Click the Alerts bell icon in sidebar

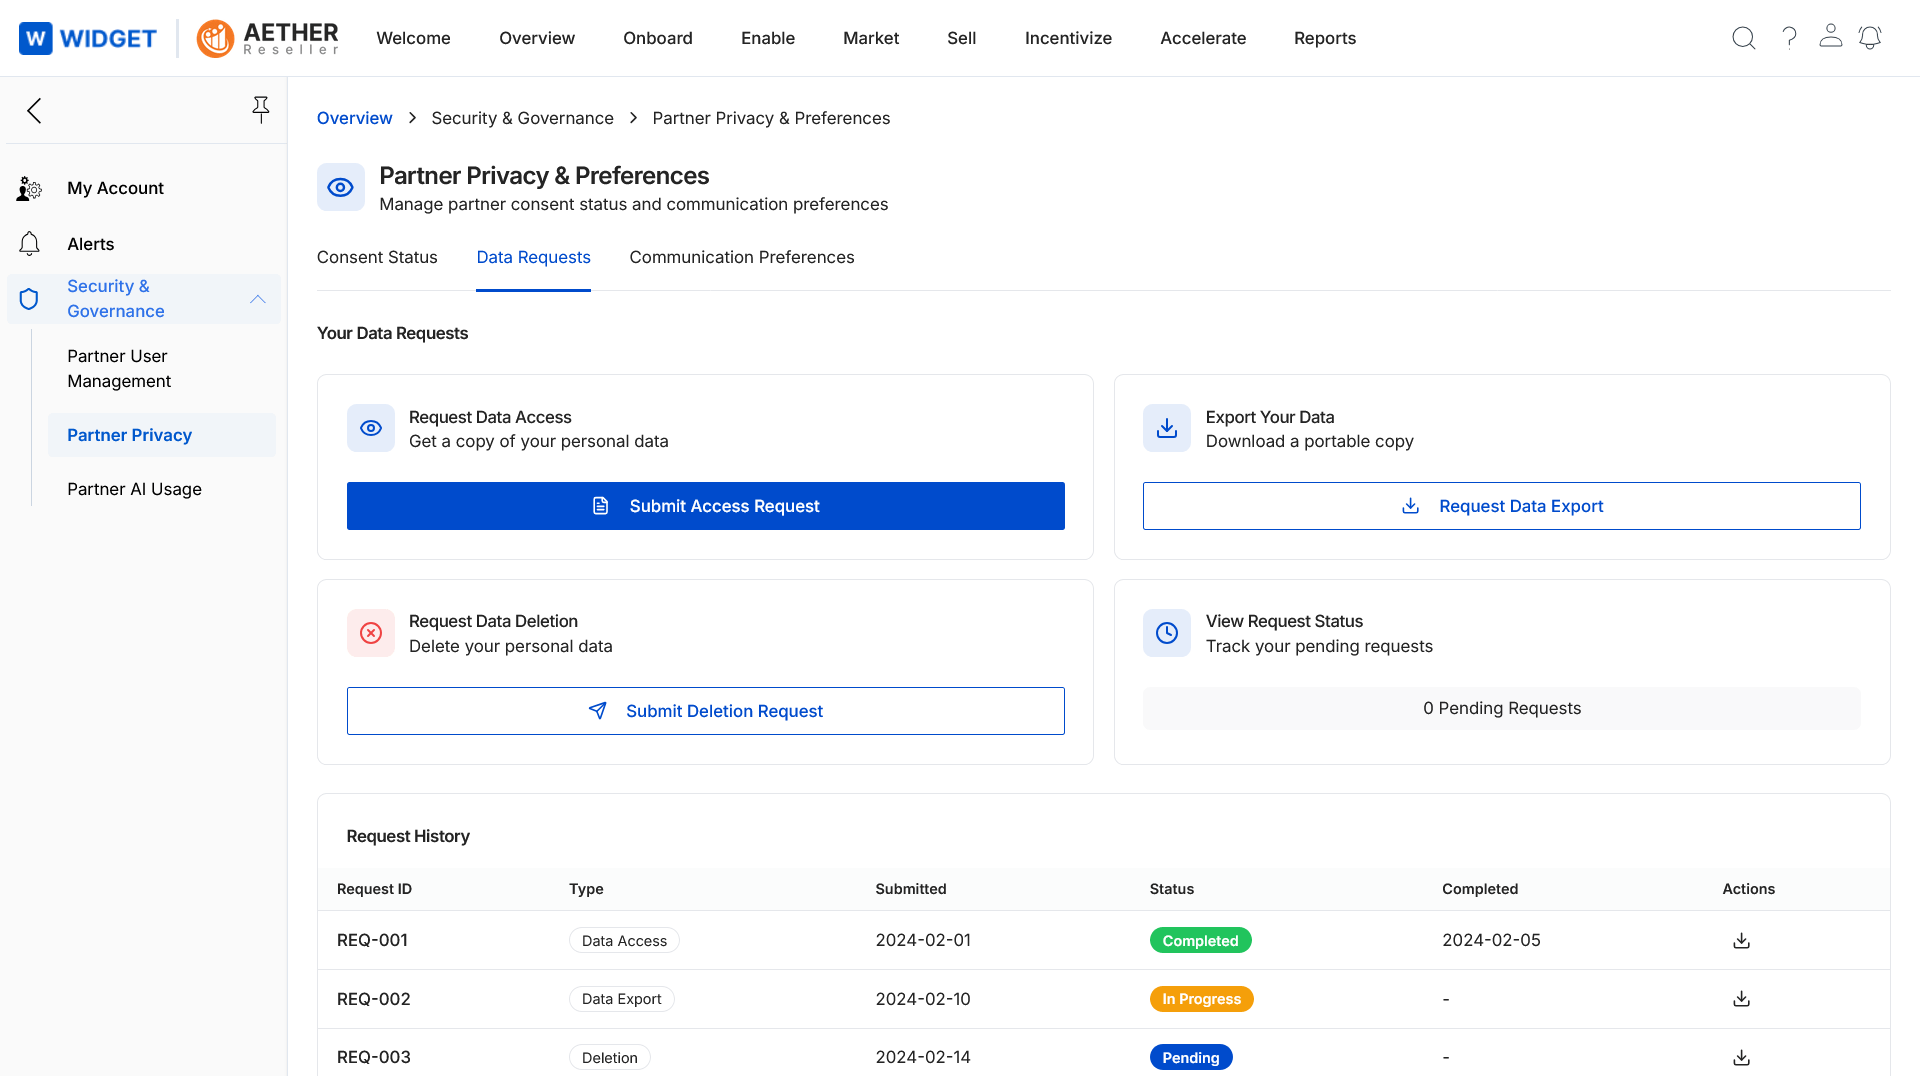click(x=29, y=243)
